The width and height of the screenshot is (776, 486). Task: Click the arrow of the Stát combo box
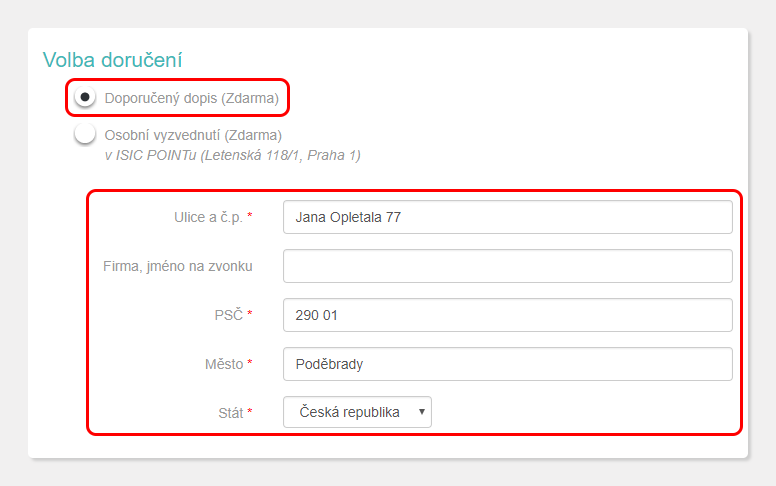(422, 412)
